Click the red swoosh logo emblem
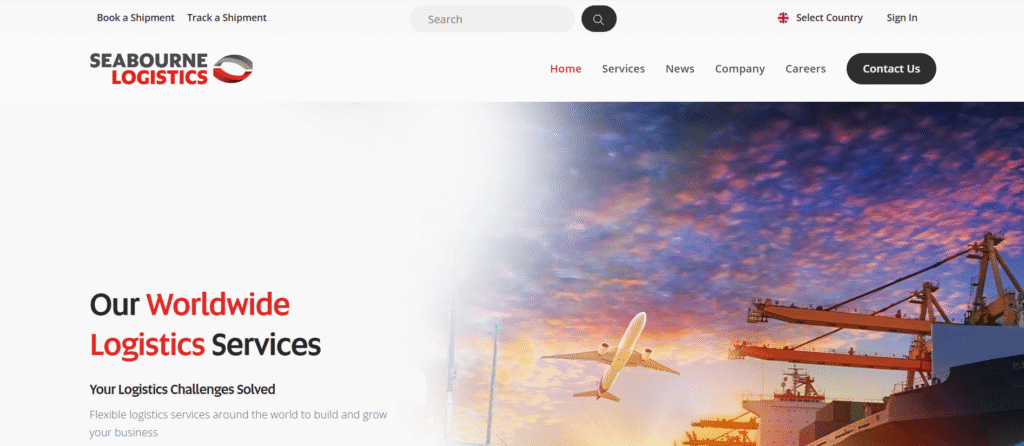 click(x=232, y=69)
